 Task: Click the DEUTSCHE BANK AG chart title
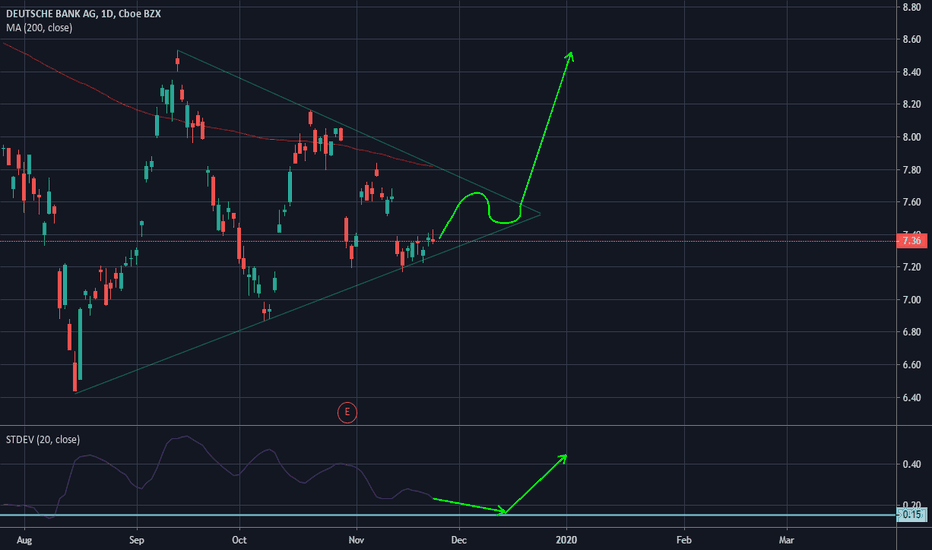point(83,14)
